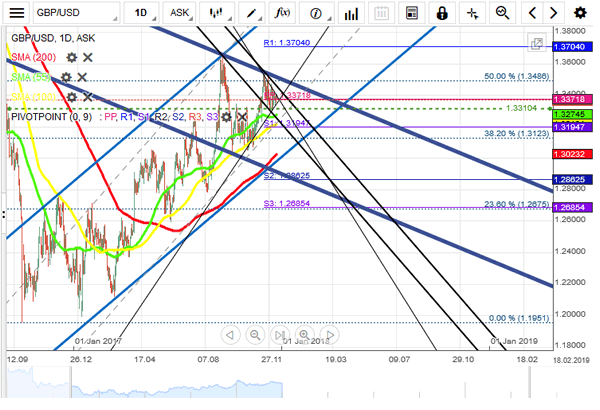
Task: Open chart settings gear in toolbar
Action: pyautogui.click(x=581, y=13)
